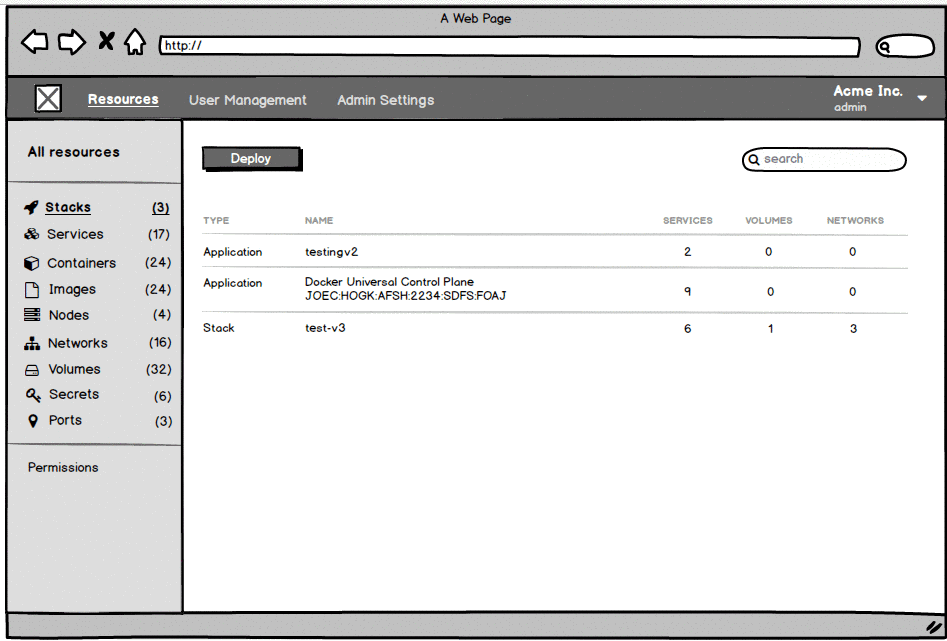Open the testingv2 stack row
This screenshot has height=641, width=947.
(555, 252)
